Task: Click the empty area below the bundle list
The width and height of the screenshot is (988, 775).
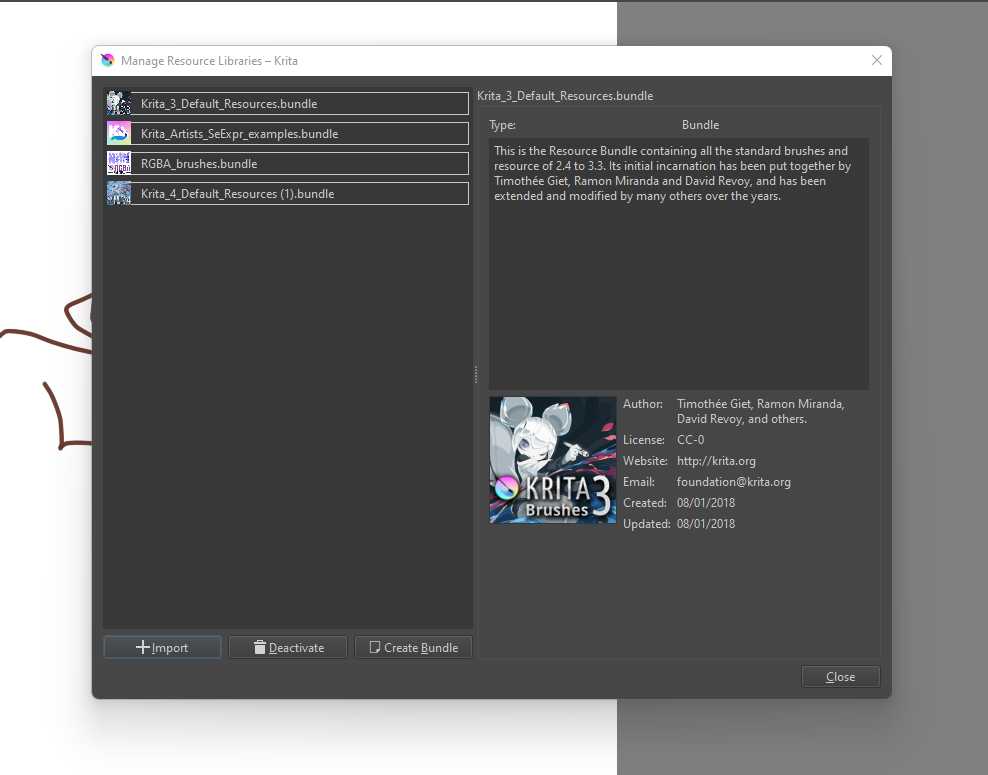Action: [x=287, y=420]
